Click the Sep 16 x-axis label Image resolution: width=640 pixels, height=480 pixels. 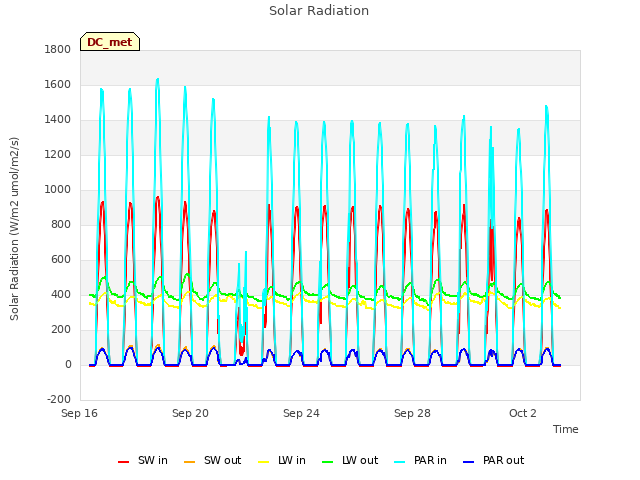pos(80,413)
